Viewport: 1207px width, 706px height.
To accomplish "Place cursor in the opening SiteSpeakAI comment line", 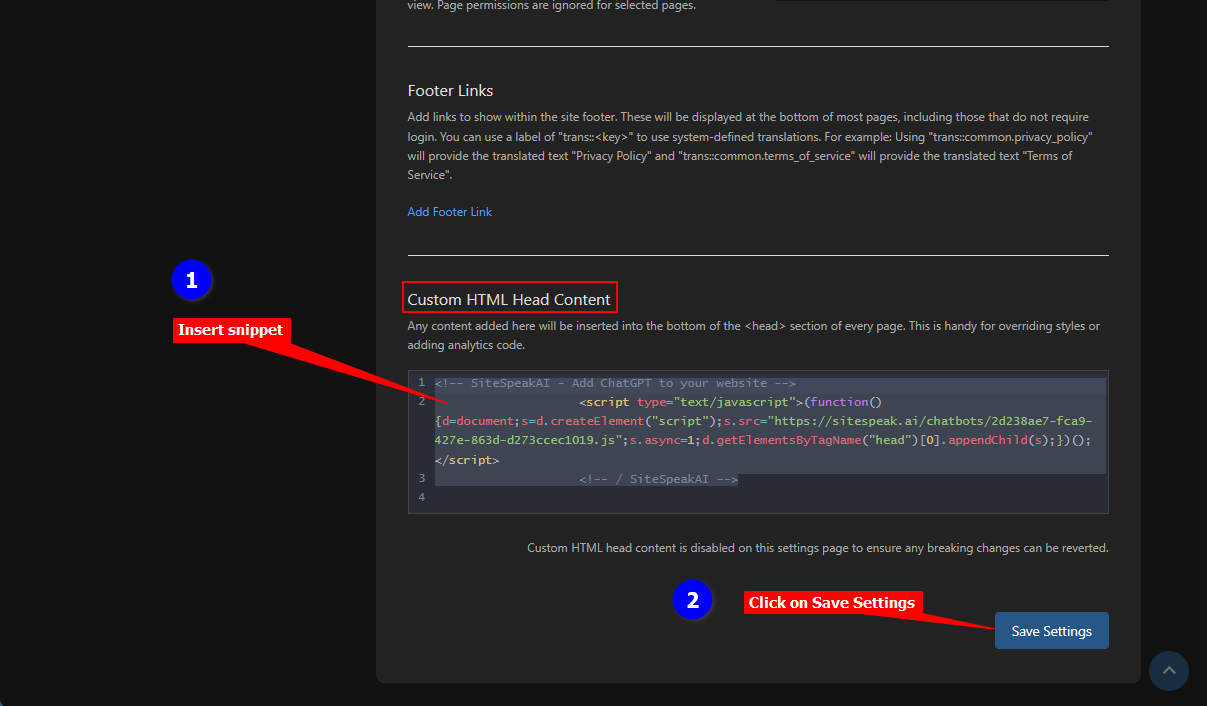I will click(615, 383).
